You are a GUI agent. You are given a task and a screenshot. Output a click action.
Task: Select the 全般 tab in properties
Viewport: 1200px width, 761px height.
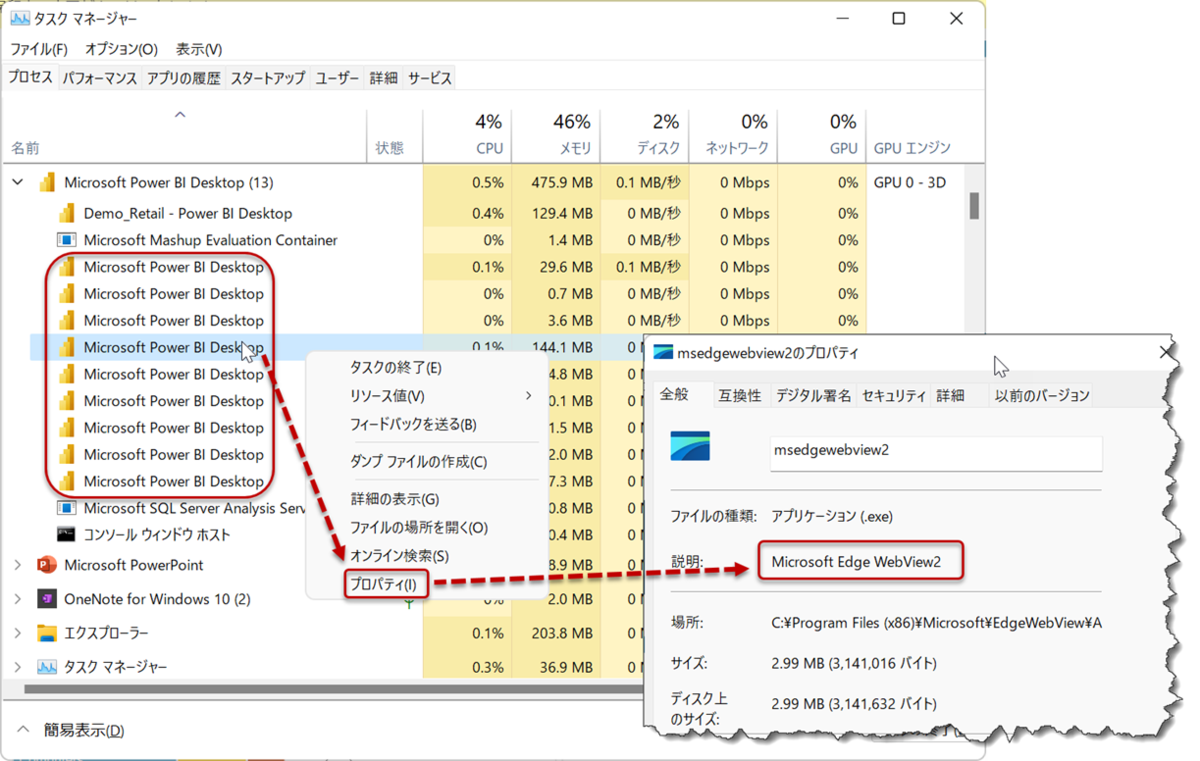(x=674, y=394)
